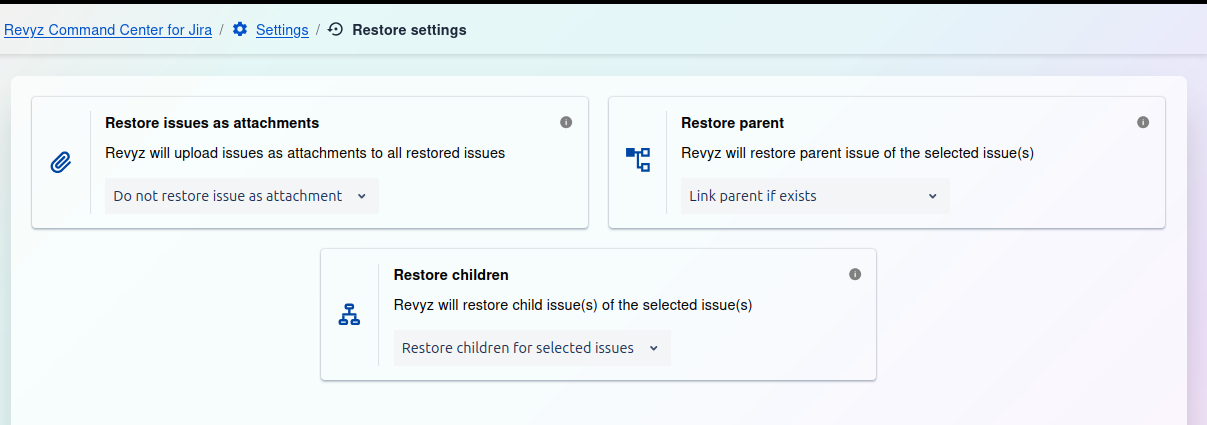Expand the Link parent if exists dropdown
The width and height of the screenshot is (1207, 425).
click(814, 196)
